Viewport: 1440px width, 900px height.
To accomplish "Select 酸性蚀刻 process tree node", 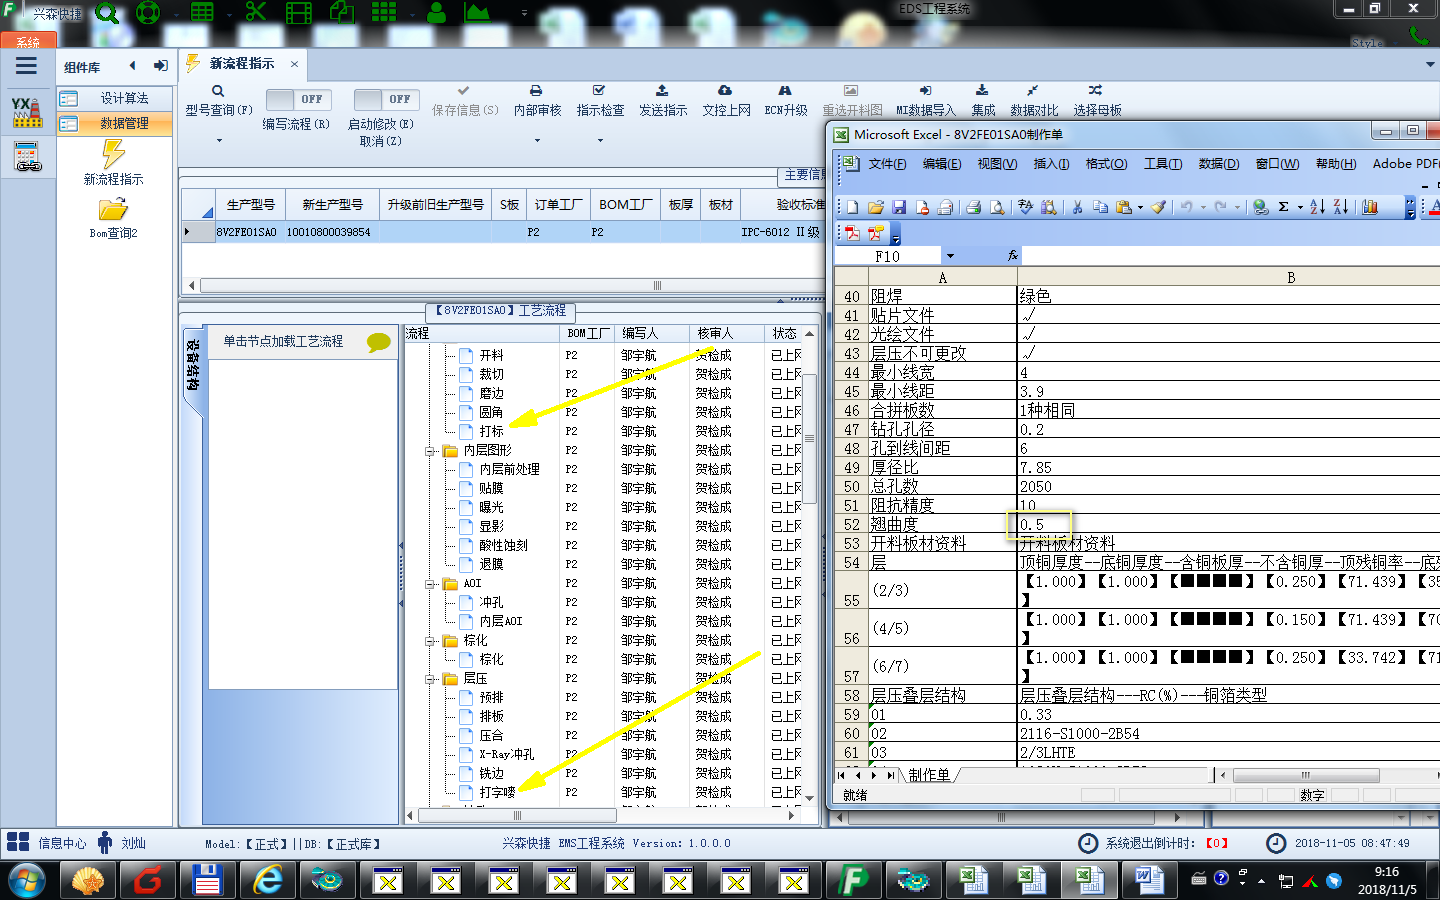I will (x=503, y=545).
